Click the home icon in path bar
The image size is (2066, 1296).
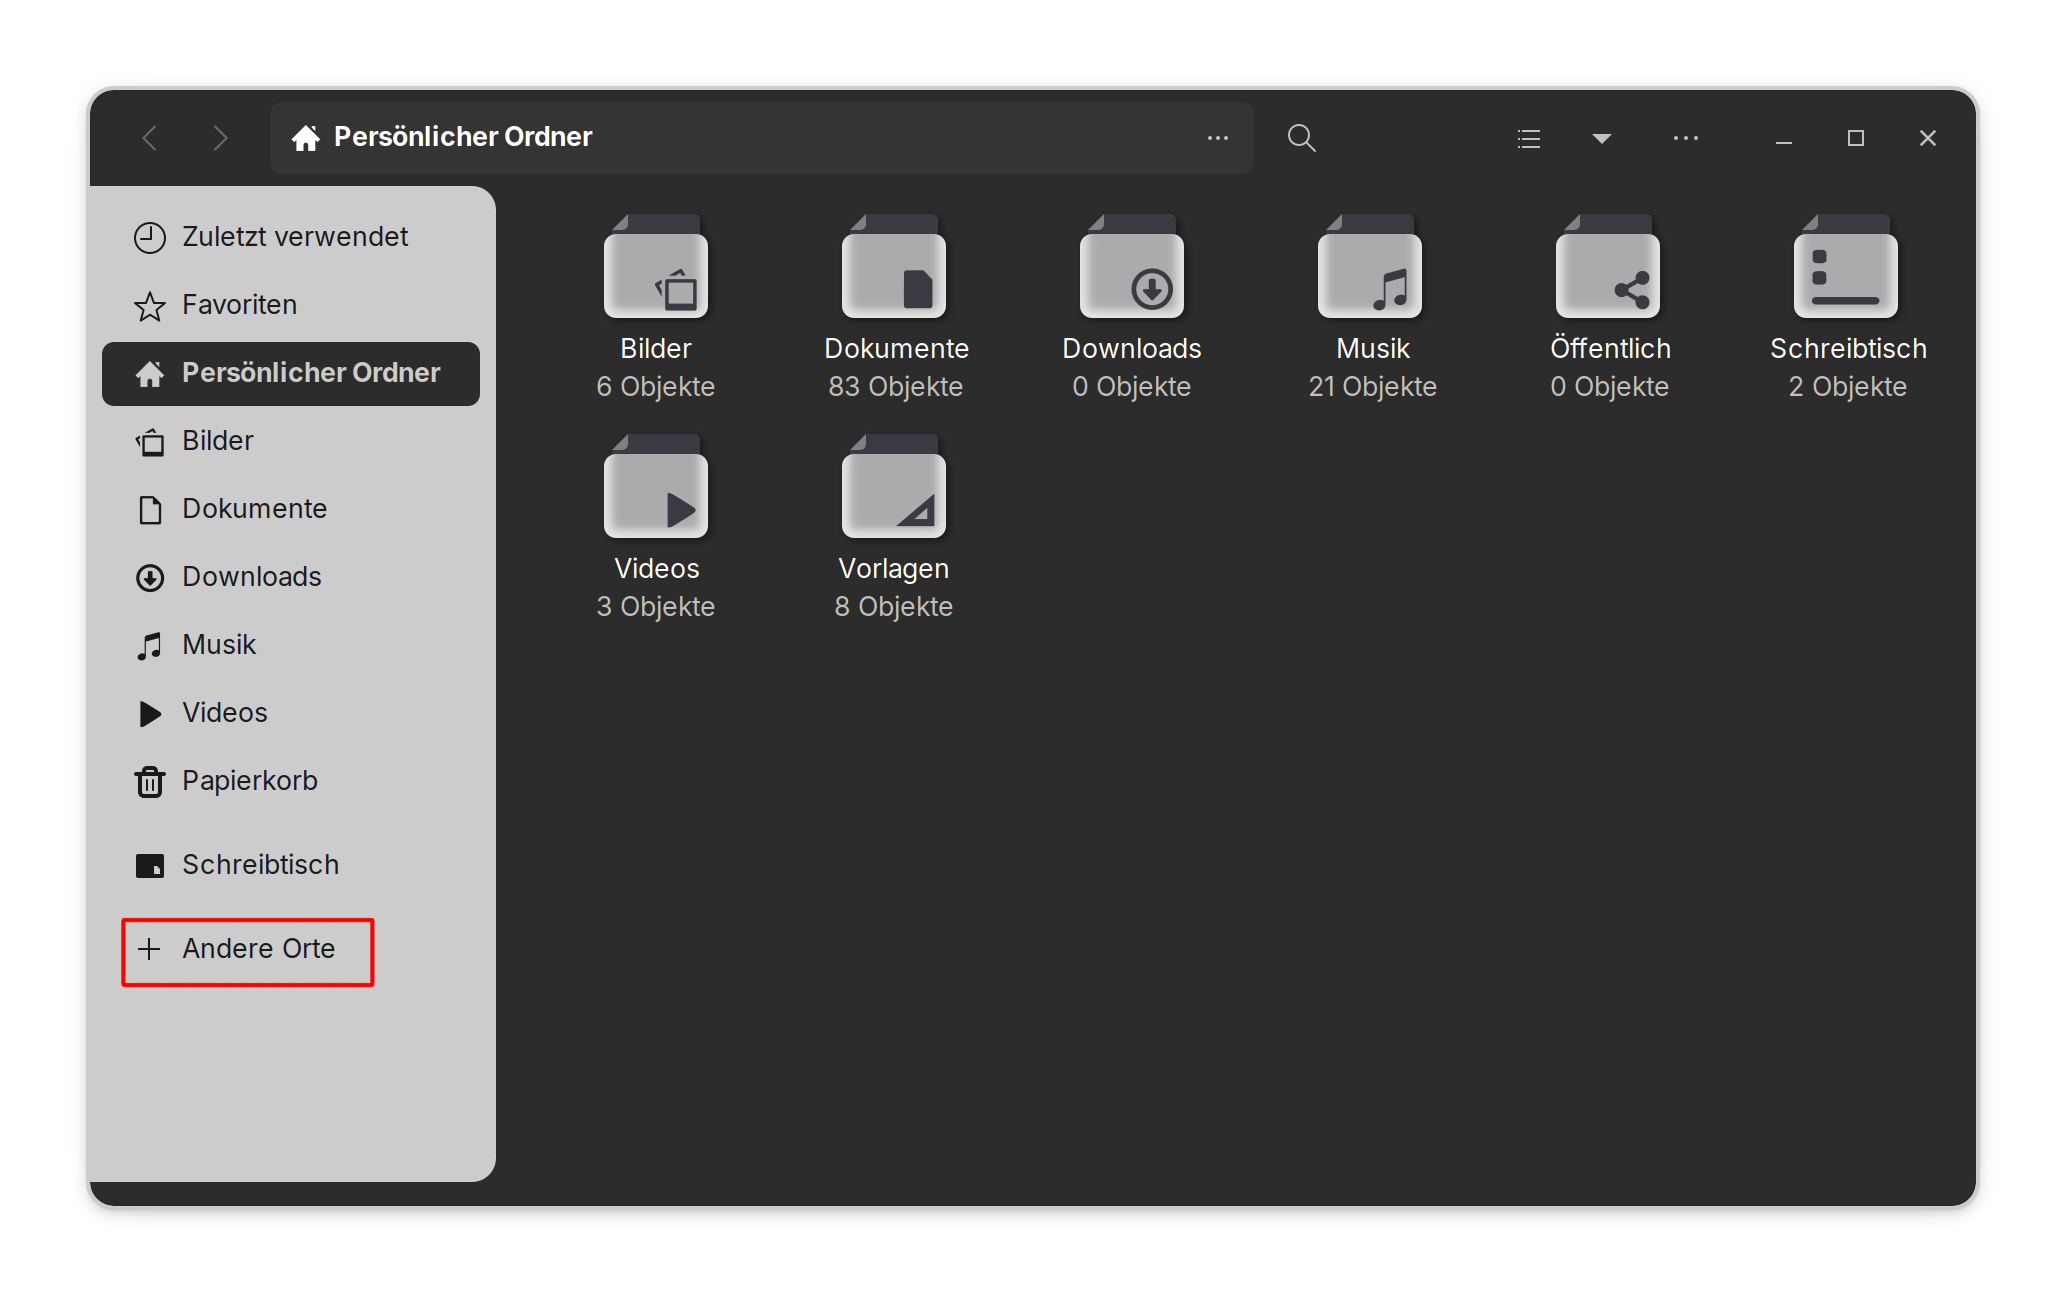pyautogui.click(x=306, y=138)
